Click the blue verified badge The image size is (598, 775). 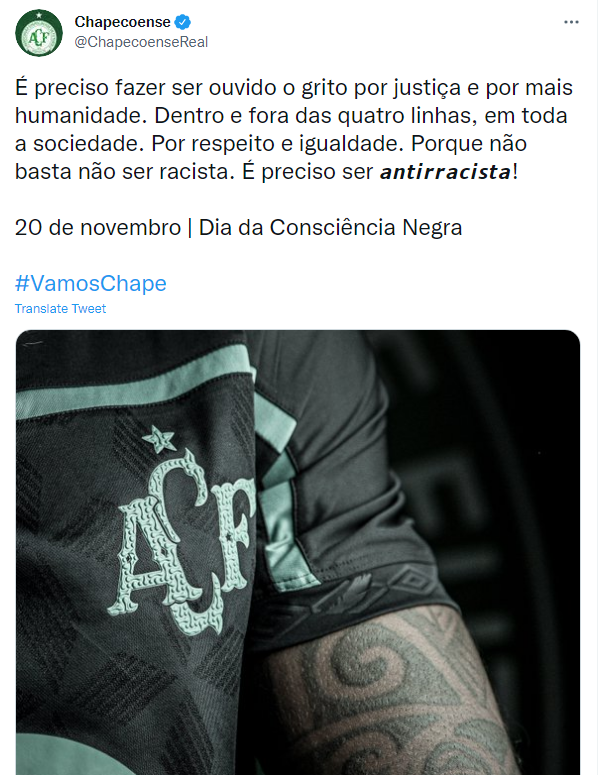(x=183, y=22)
